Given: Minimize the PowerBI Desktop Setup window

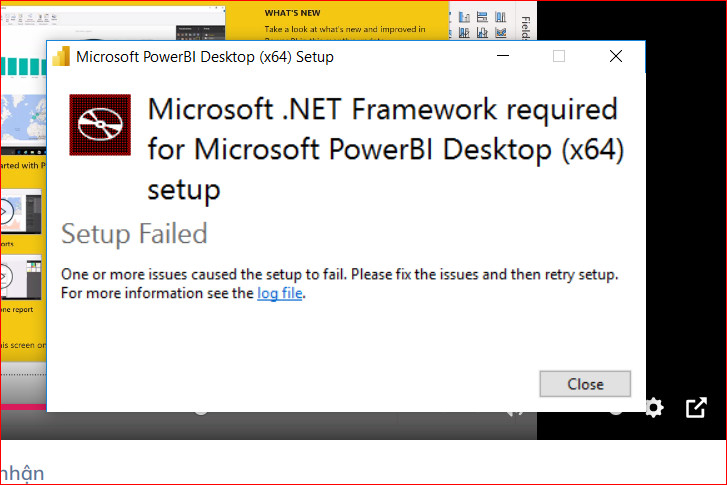Looking at the screenshot, I should (x=503, y=56).
